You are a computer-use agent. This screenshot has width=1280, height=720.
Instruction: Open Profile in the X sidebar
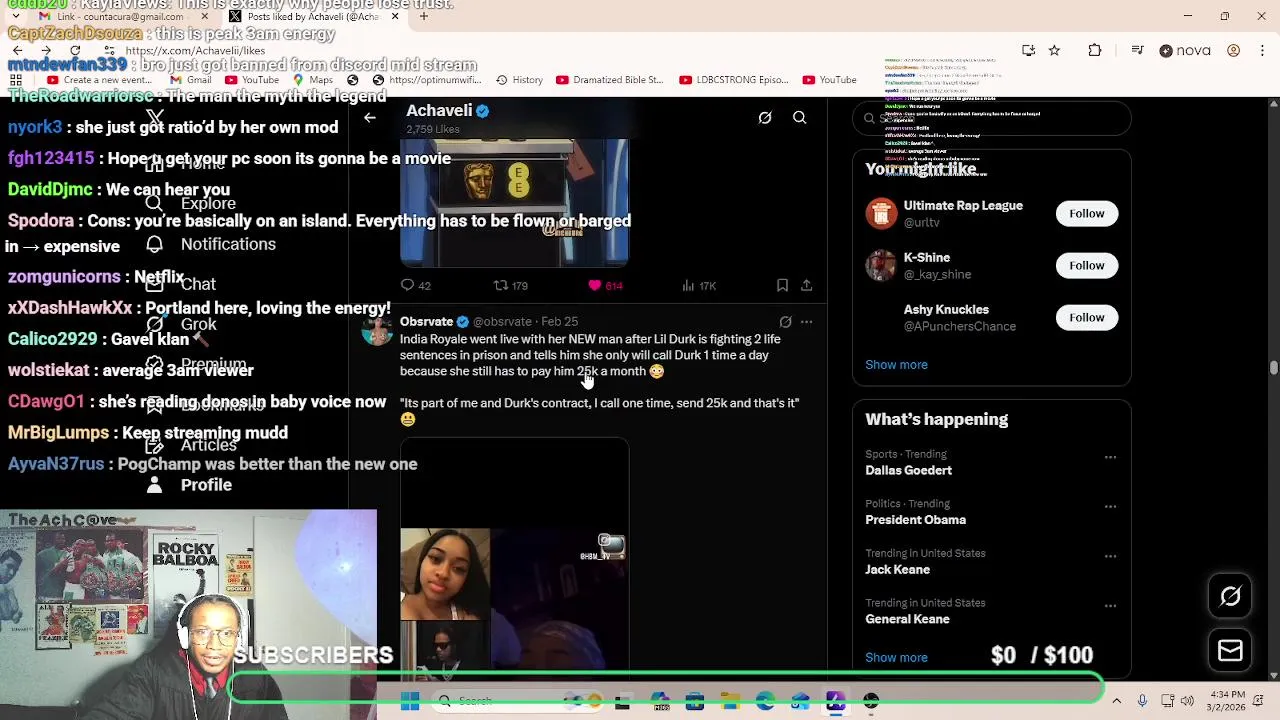pyautogui.click(x=189, y=485)
